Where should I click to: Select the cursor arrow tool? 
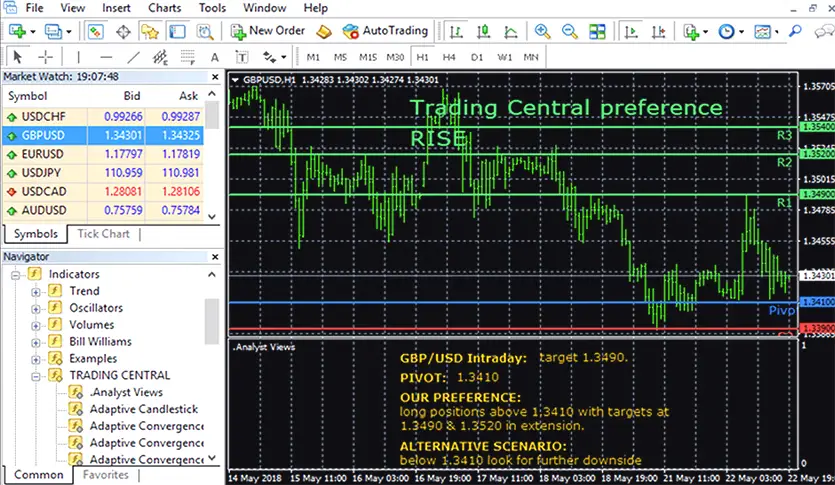pos(17,56)
